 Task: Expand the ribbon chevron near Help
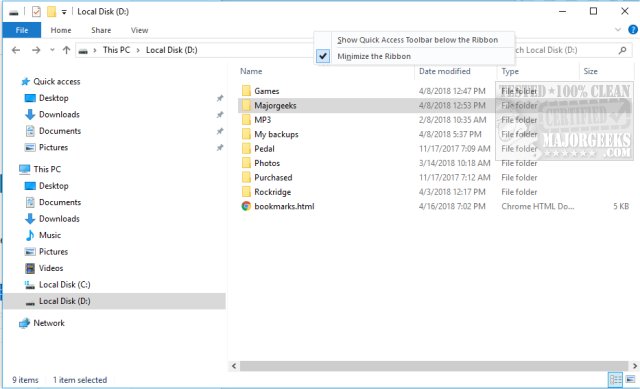(618, 30)
